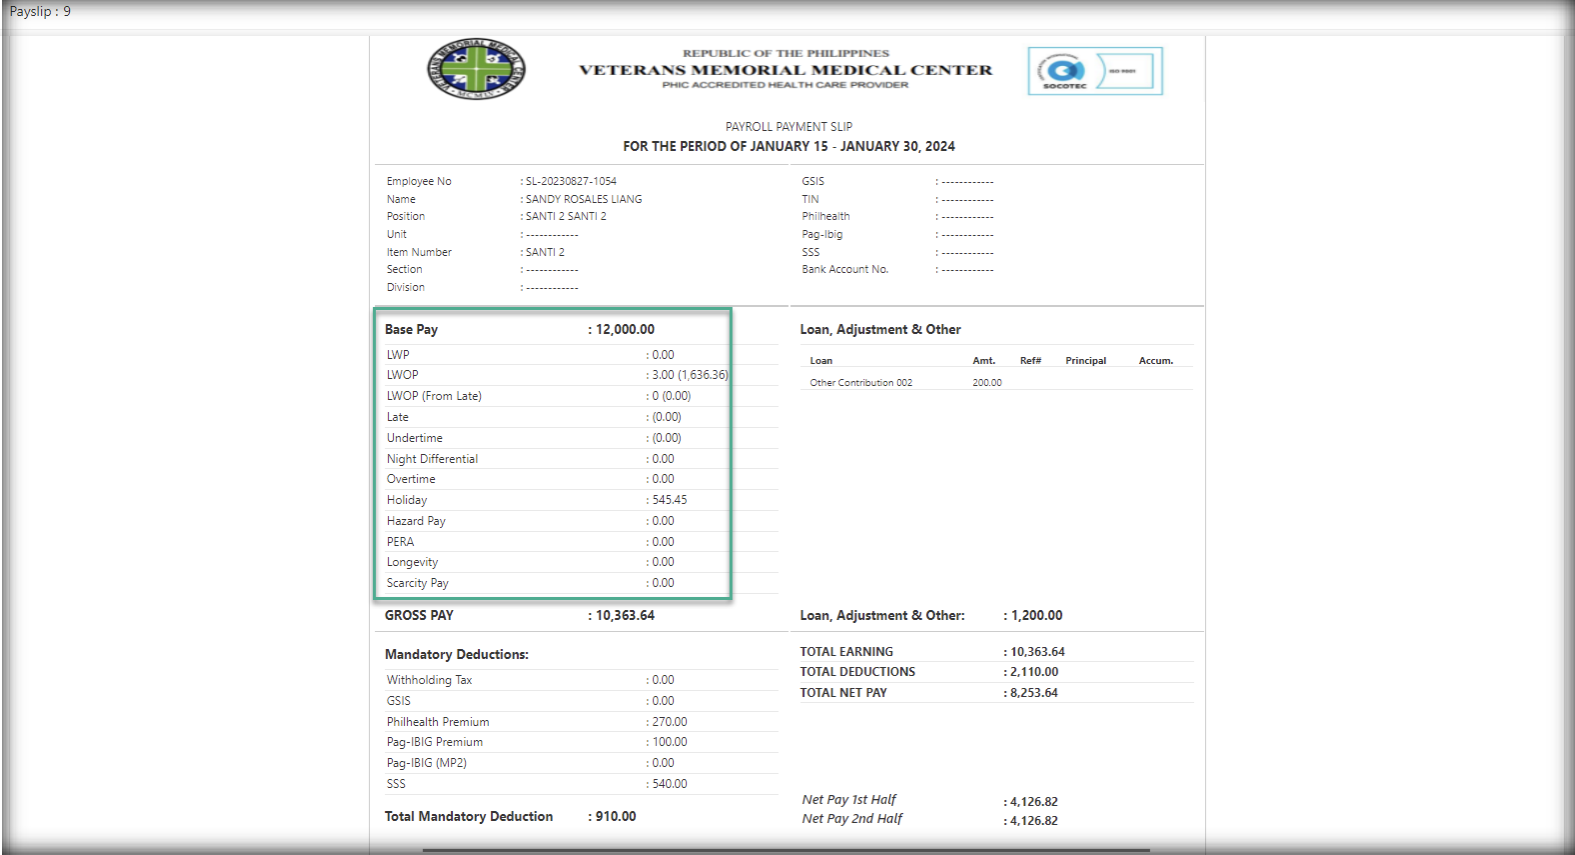
Task: Select the Holiday pay value 545.45
Action: coord(669,500)
